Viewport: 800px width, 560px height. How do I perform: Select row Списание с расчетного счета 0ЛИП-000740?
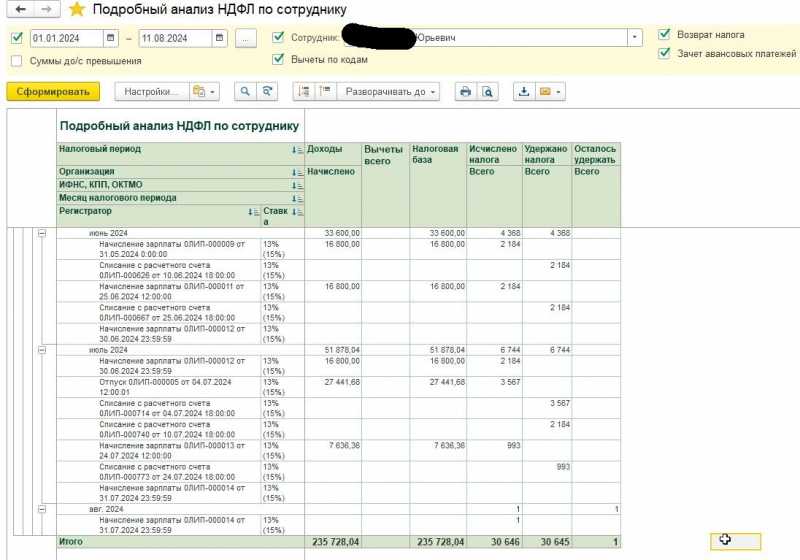tap(338, 429)
